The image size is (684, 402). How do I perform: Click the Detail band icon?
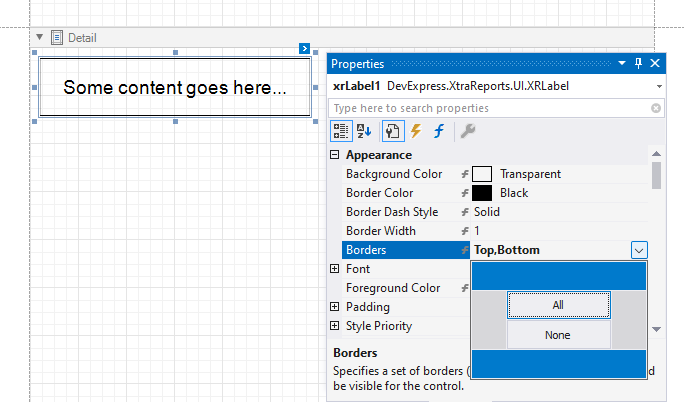(57, 38)
